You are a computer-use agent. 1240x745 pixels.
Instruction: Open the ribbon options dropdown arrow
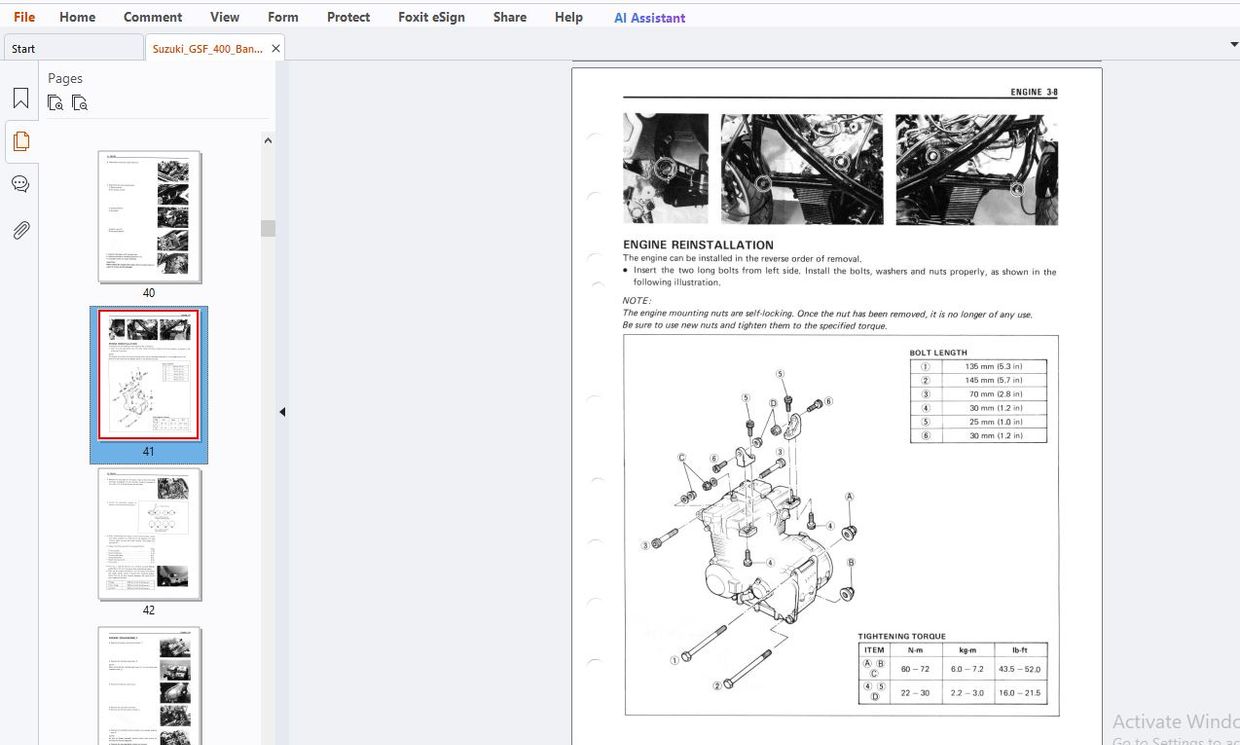pyautogui.click(x=1233, y=43)
